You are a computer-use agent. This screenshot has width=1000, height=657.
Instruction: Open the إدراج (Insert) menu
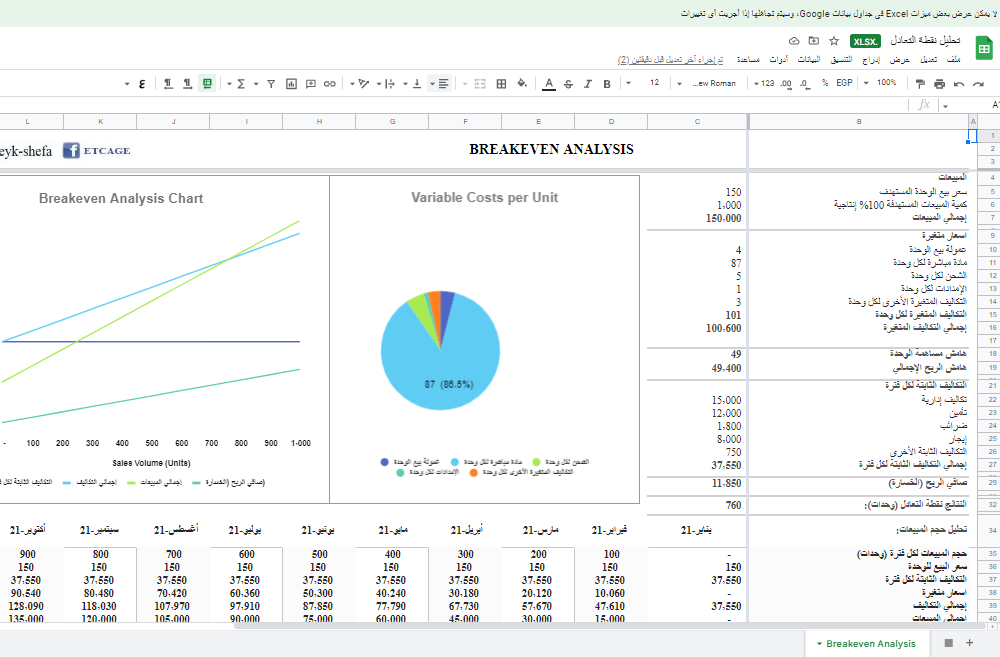[x=872, y=60]
